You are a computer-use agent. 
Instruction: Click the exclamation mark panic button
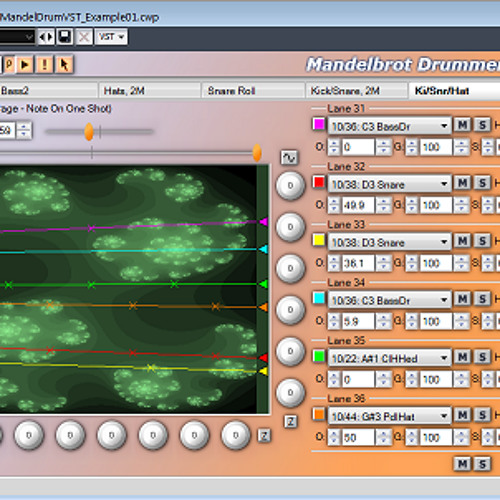click(44, 64)
